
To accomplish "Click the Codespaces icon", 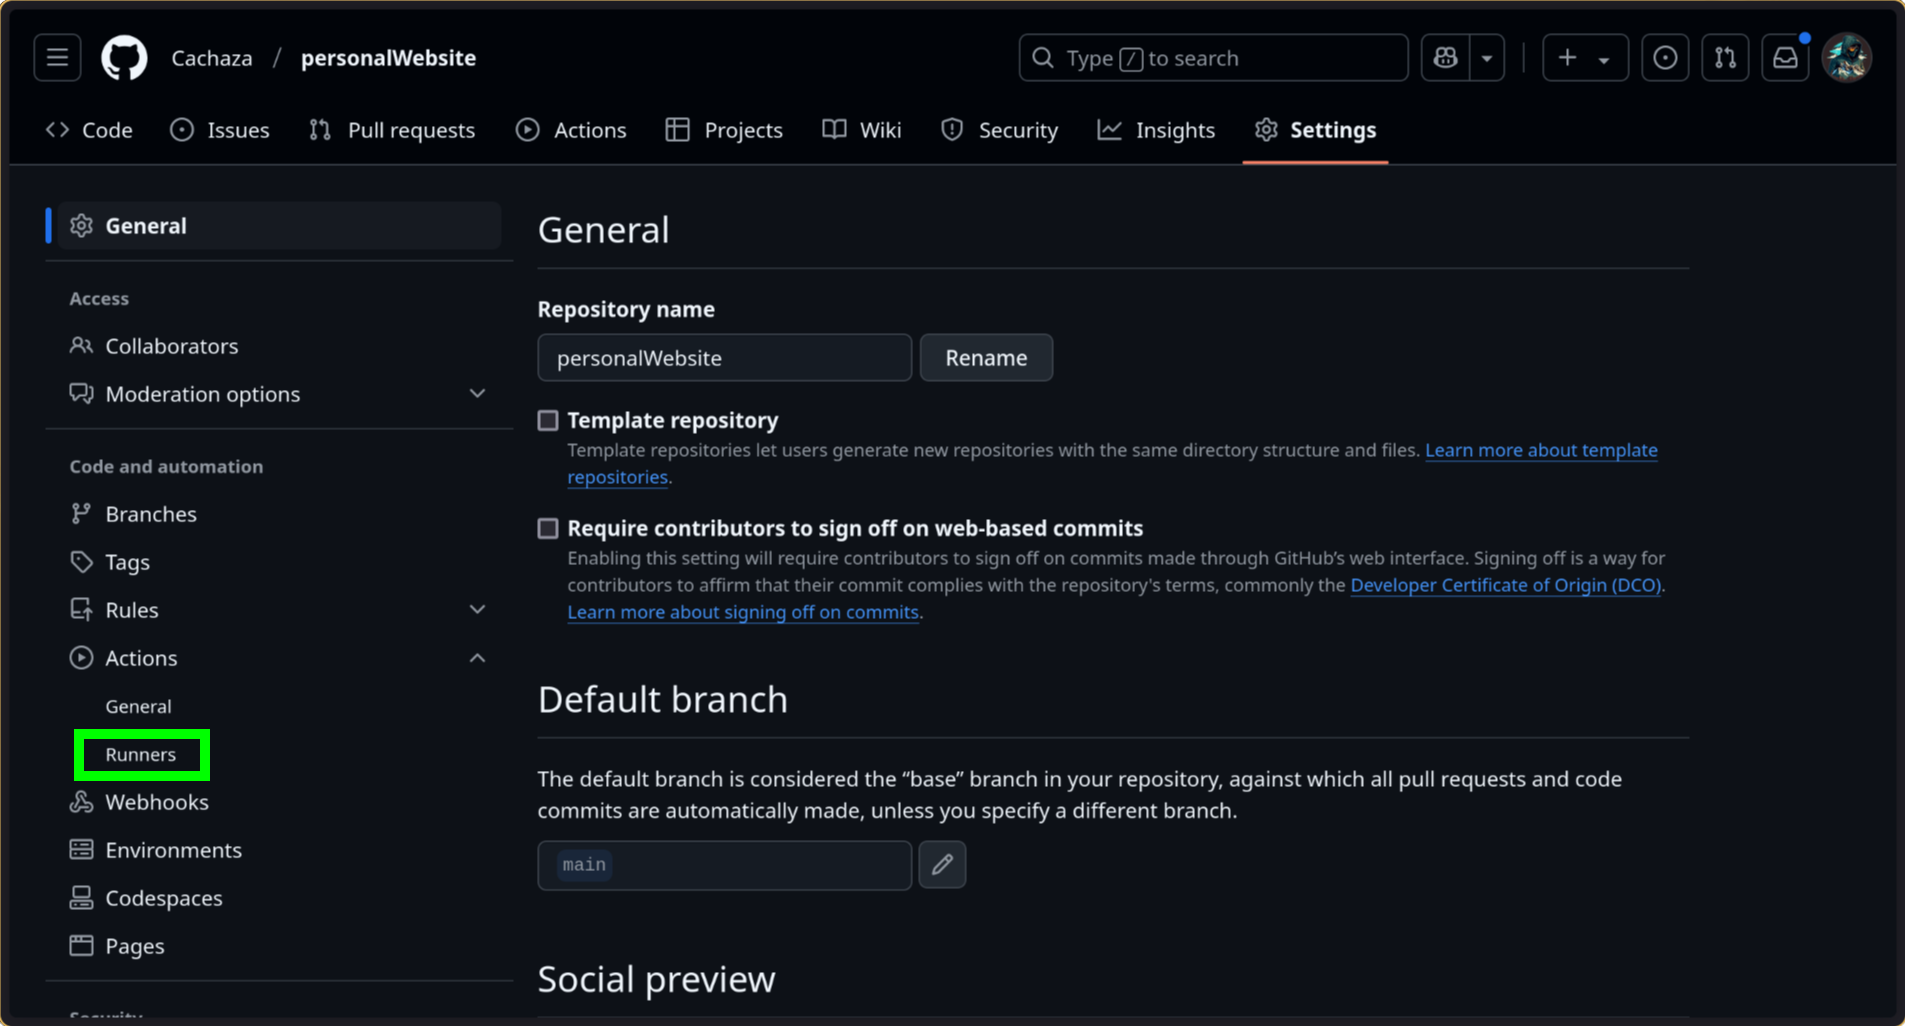I will (x=81, y=898).
